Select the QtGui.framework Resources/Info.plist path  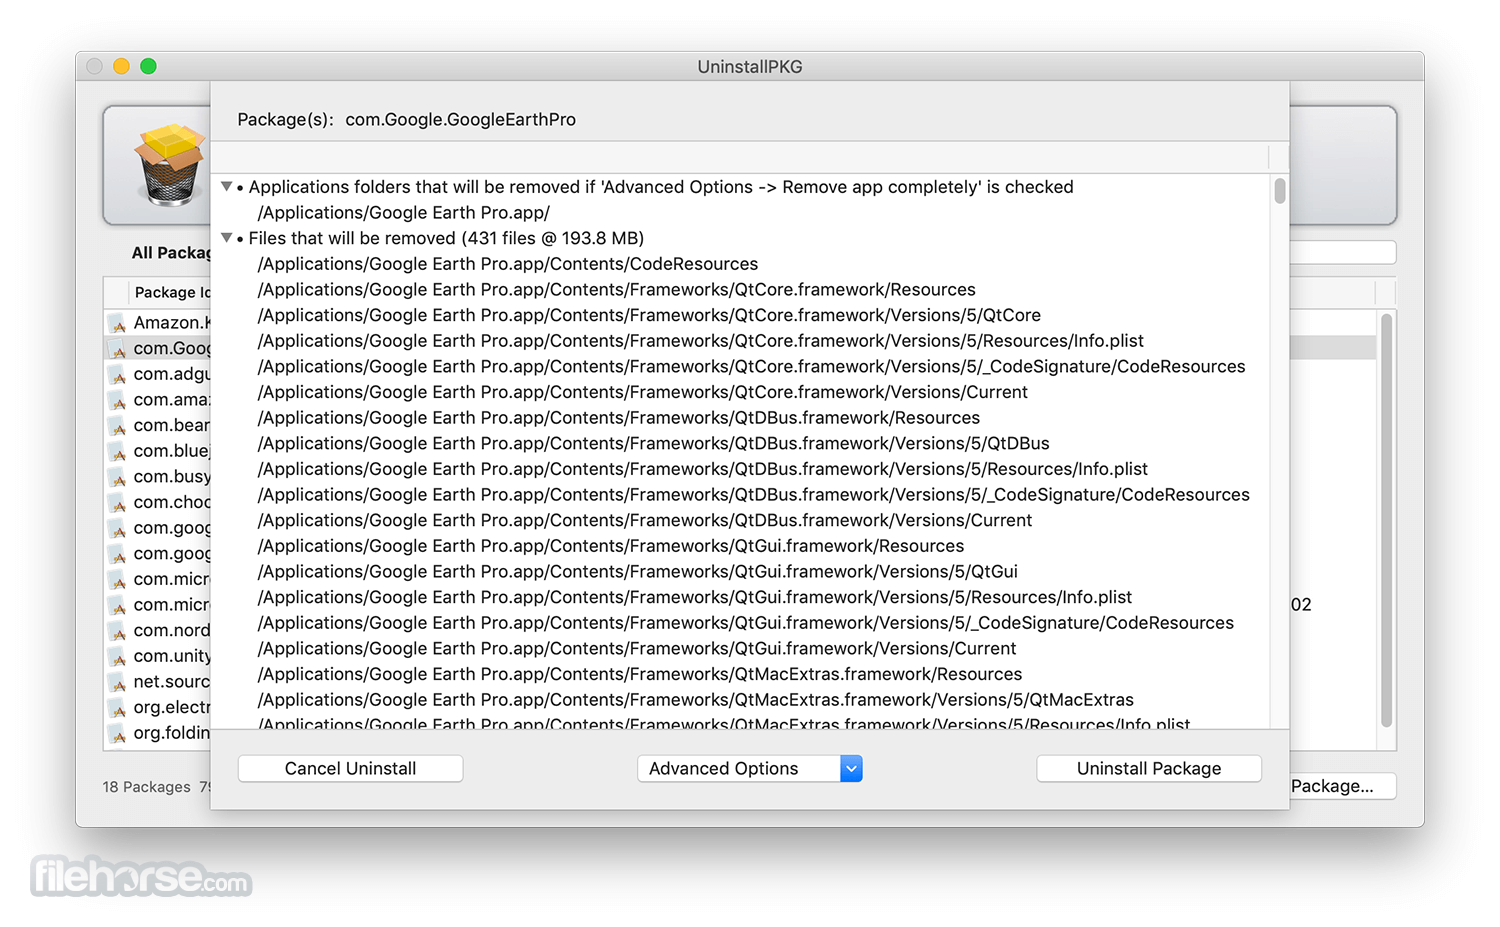point(694,598)
